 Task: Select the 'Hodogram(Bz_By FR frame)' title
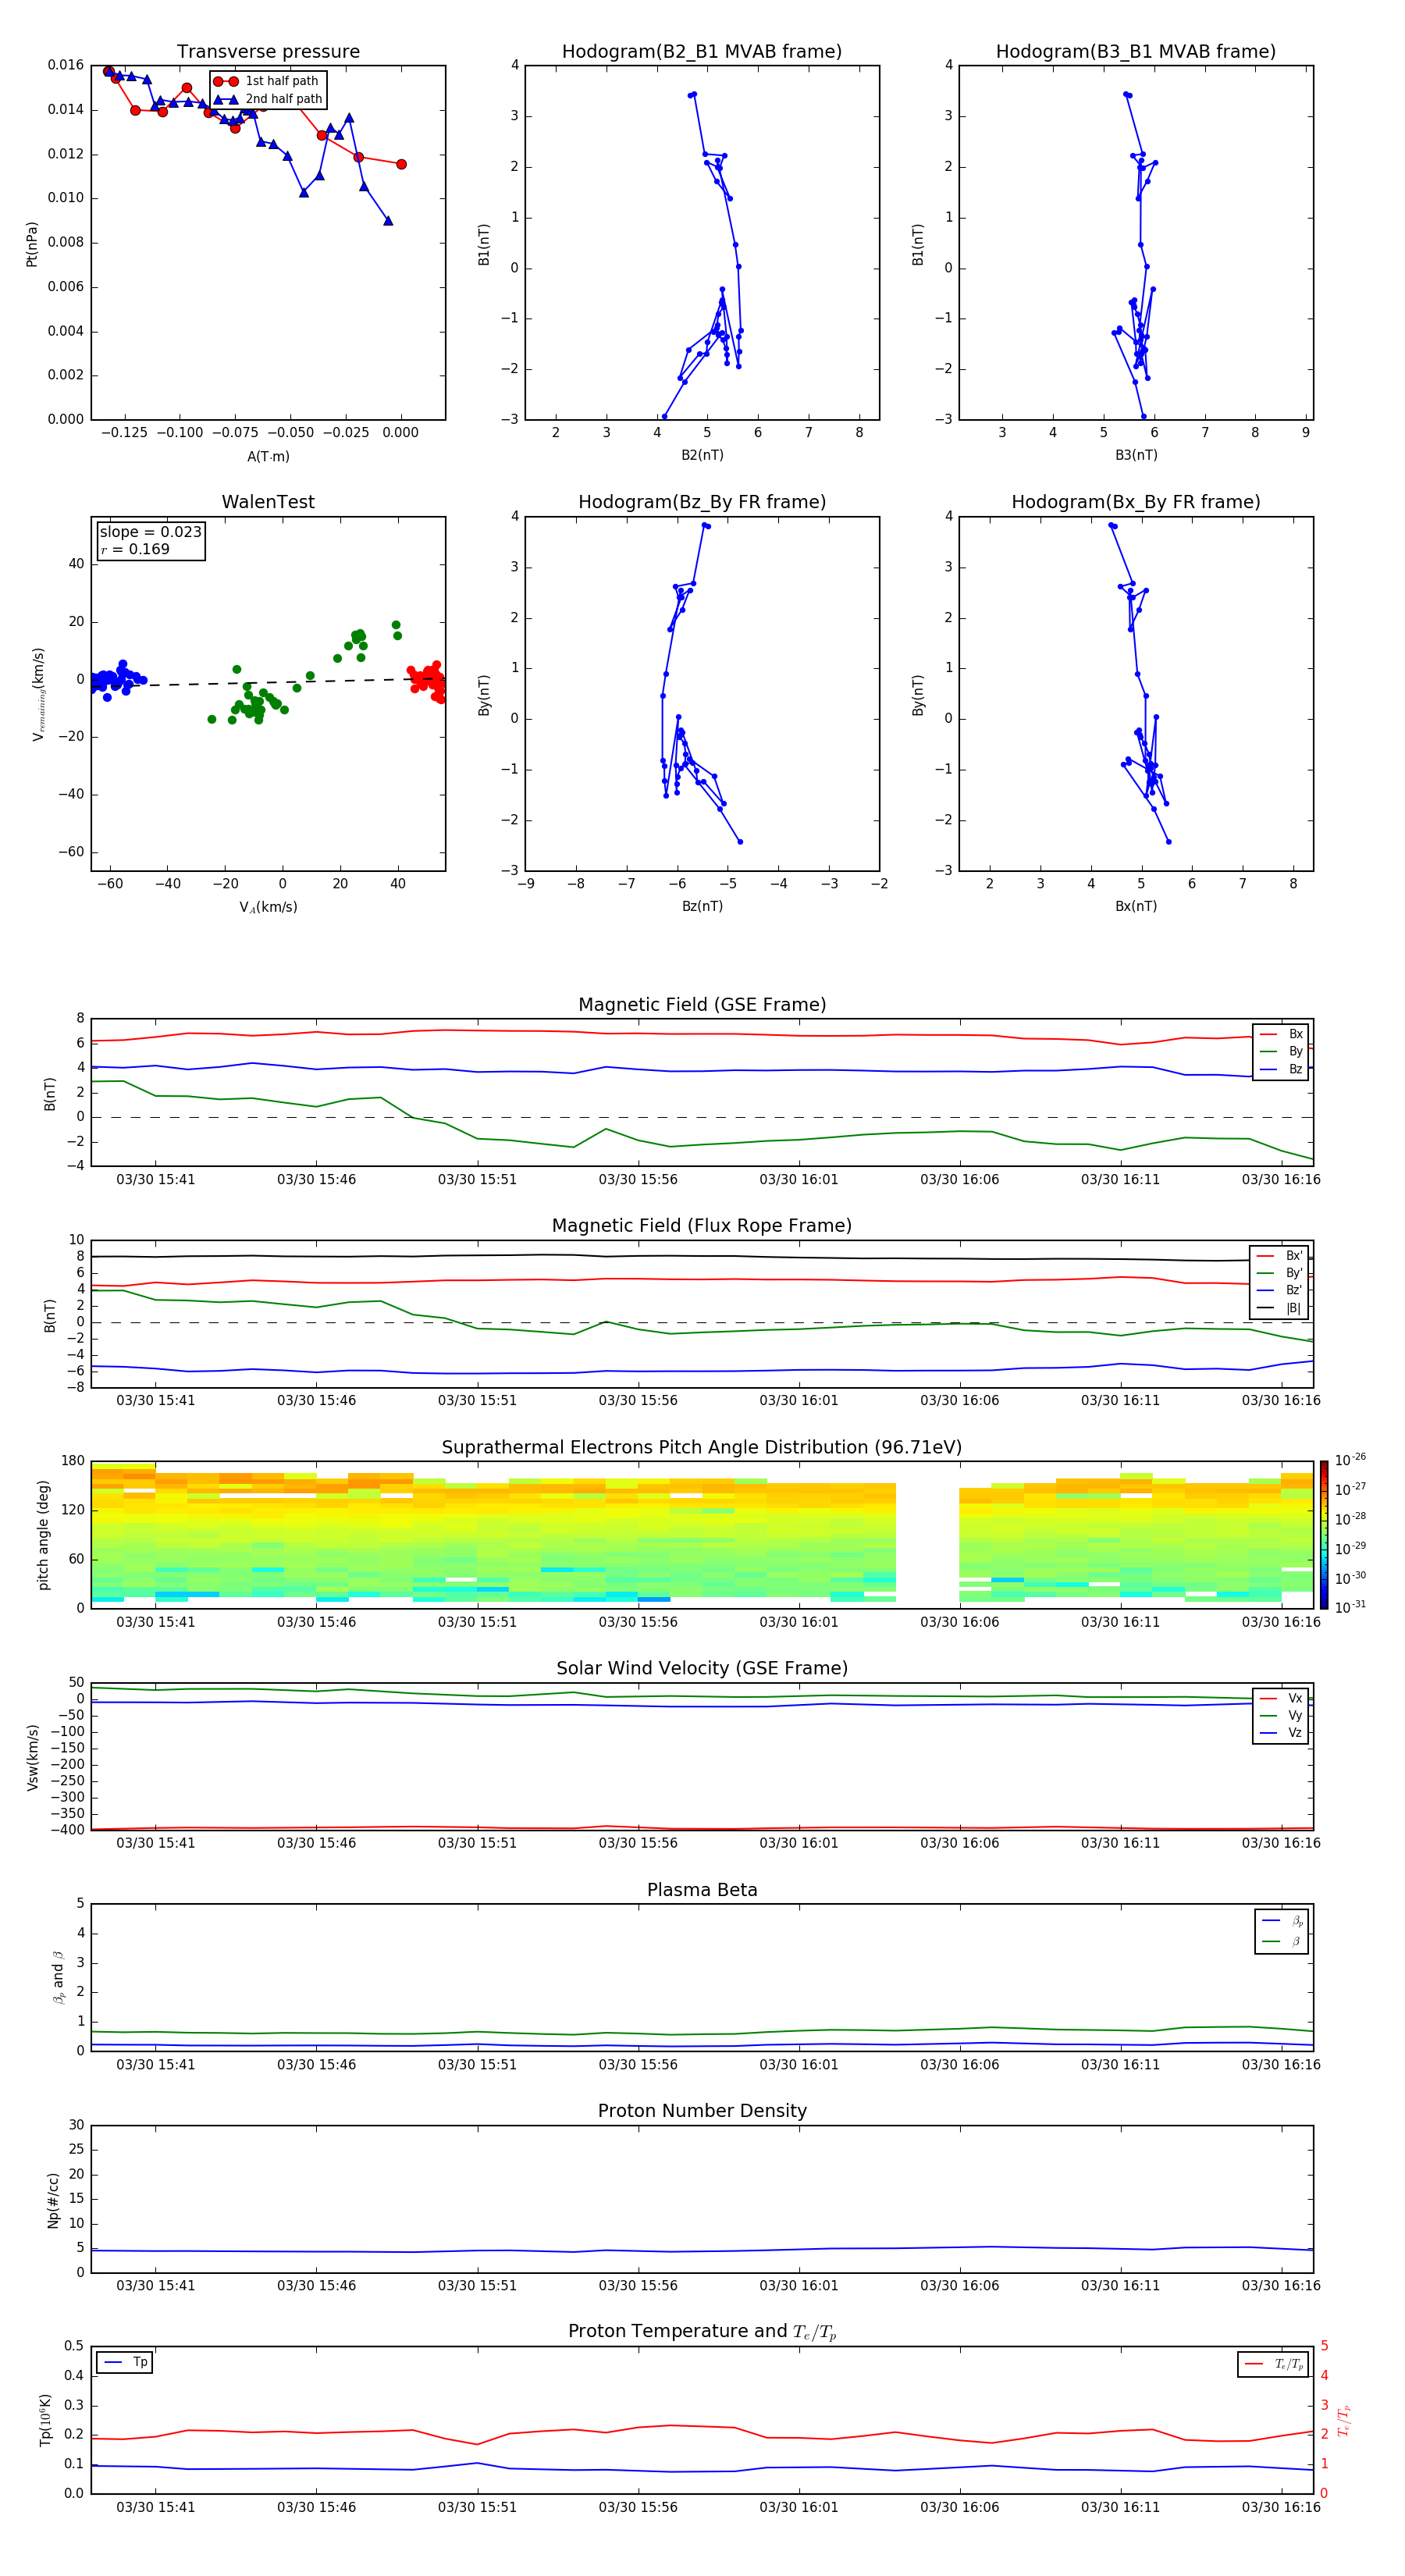point(702,502)
